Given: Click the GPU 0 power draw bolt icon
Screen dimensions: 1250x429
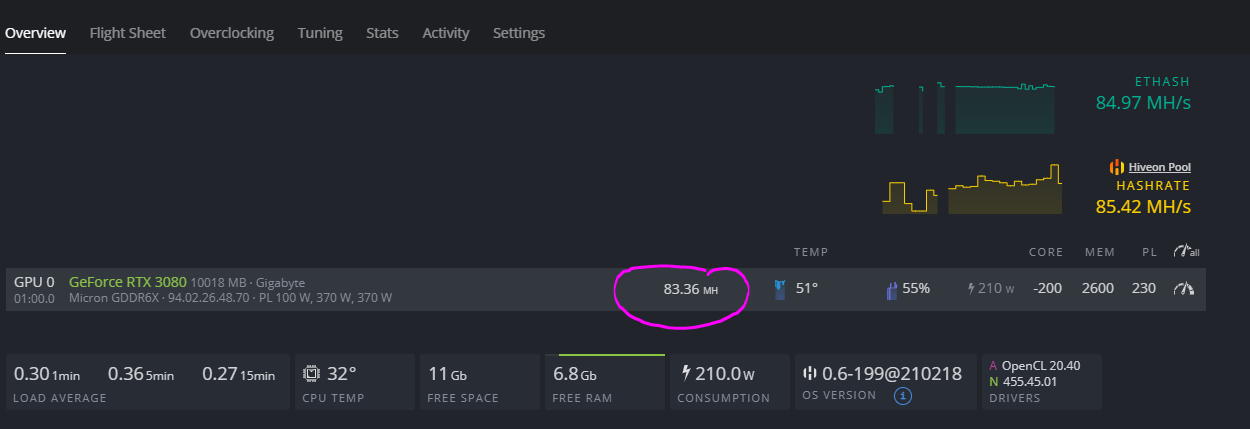Looking at the screenshot, I should (971, 289).
